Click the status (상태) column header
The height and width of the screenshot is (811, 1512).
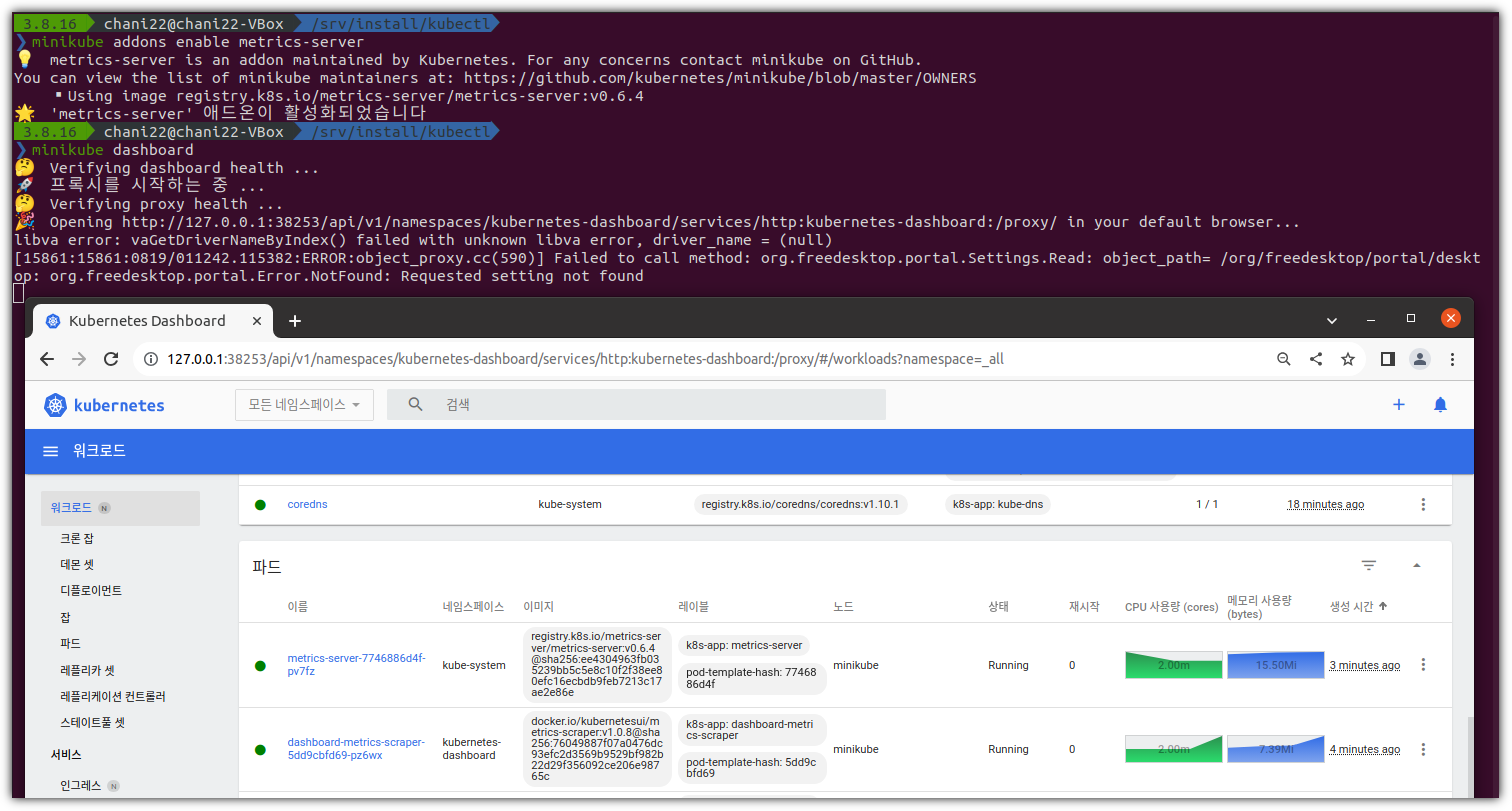point(998,607)
